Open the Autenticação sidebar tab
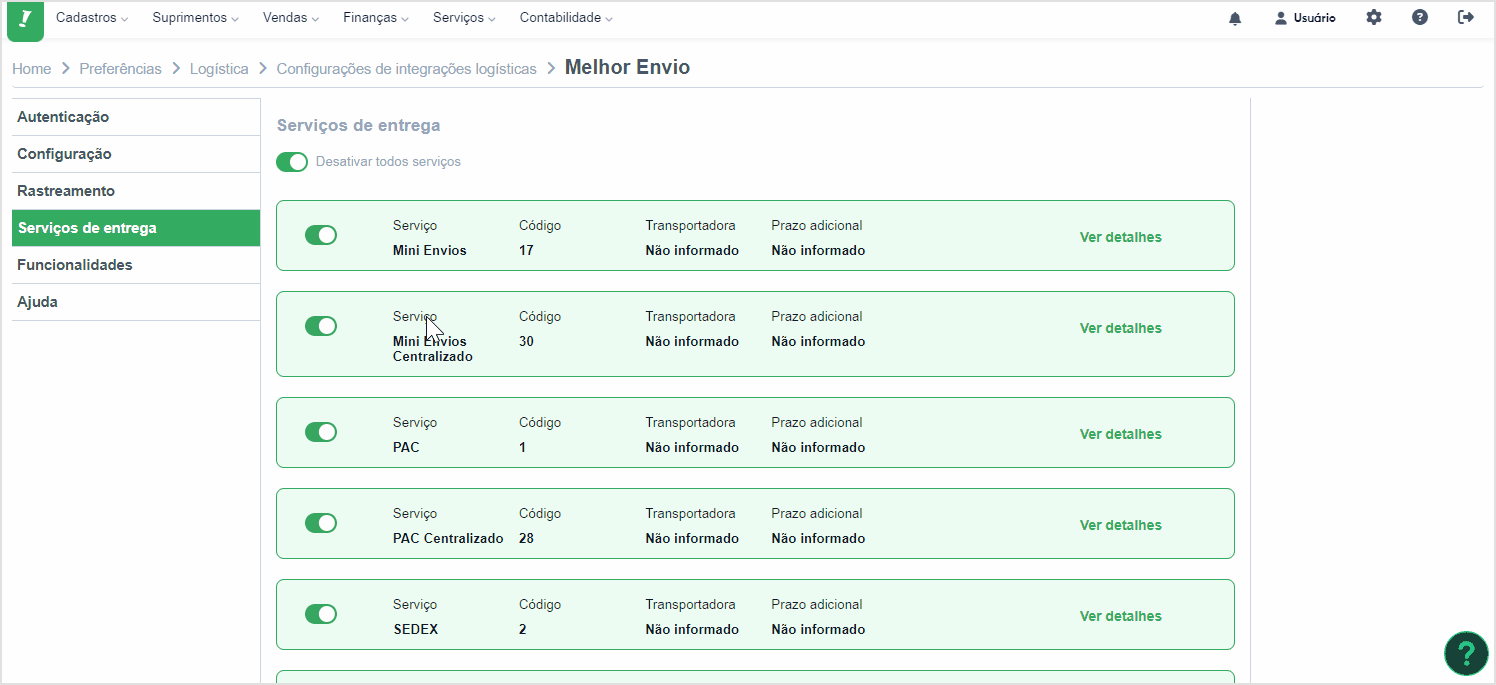1496x685 pixels. pyautogui.click(x=136, y=117)
